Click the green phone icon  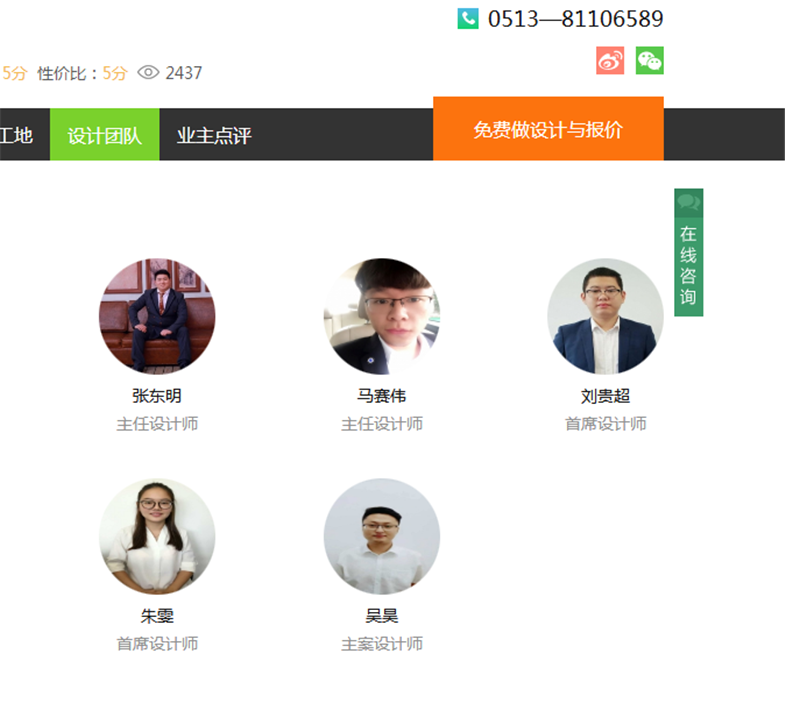coord(468,19)
